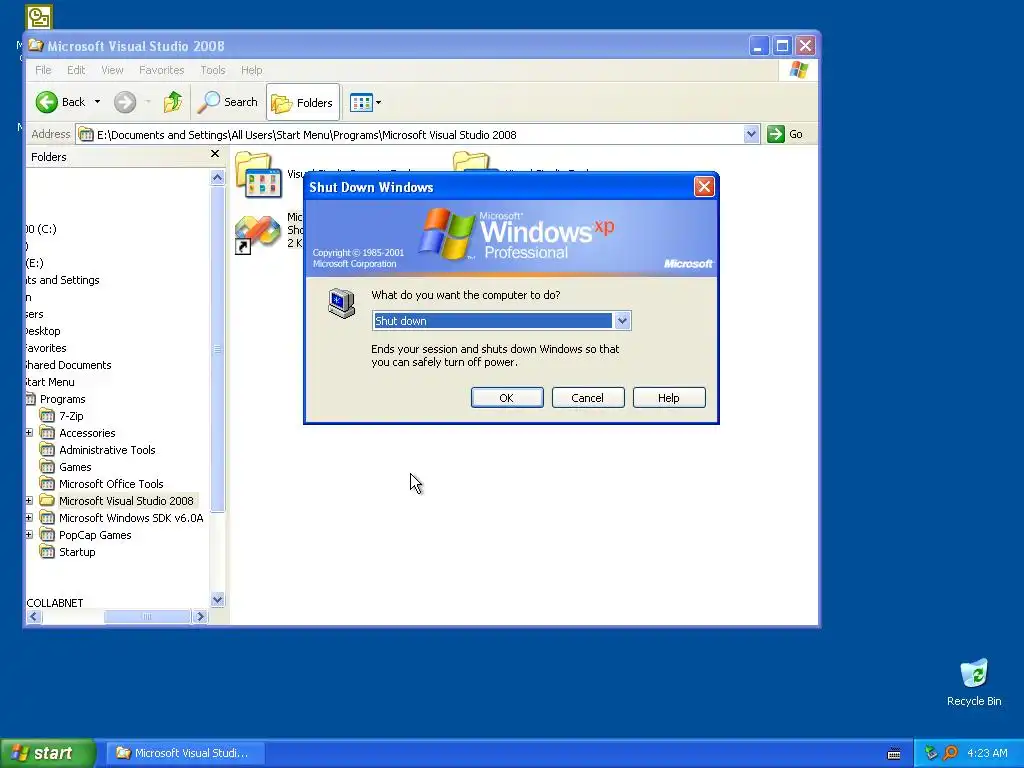Select Startup folder in tree
1024x768 pixels.
point(77,552)
